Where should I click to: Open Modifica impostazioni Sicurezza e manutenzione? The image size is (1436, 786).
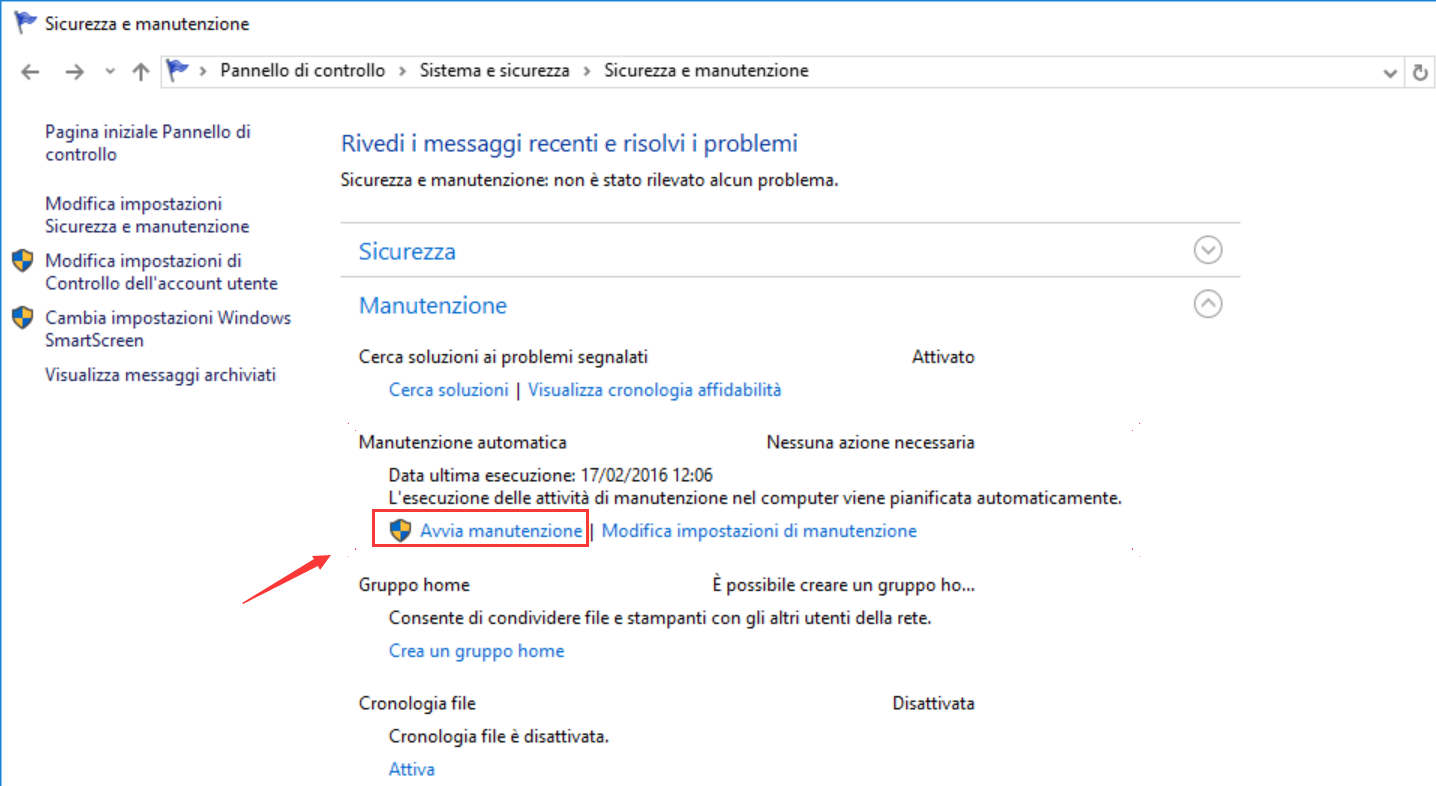(147, 215)
